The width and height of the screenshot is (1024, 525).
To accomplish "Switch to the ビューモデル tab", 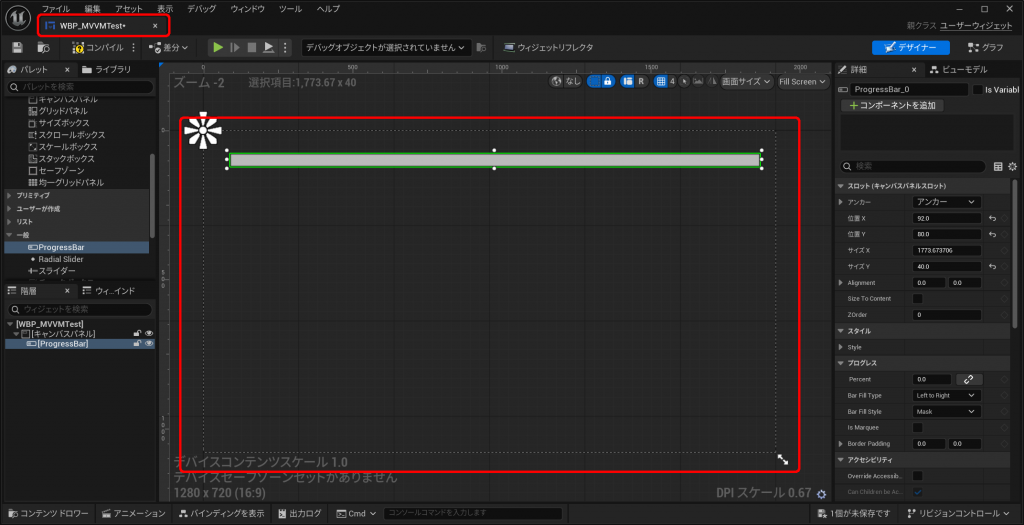I will pos(963,70).
